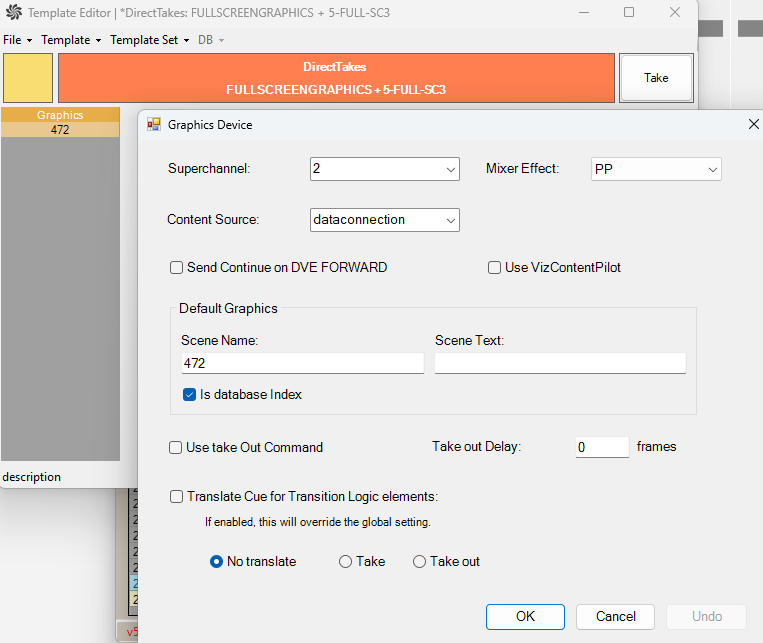The image size is (763, 643).
Task: Click the Scene Name input field
Action: pos(303,363)
